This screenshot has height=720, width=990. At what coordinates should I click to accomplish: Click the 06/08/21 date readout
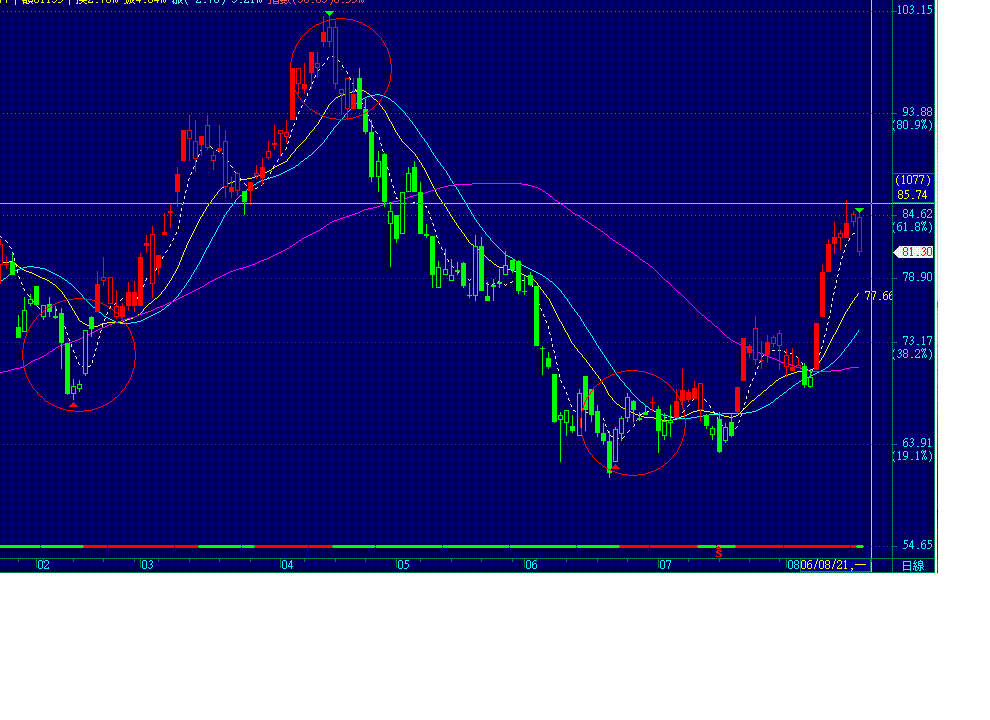[x=834, y=565]
